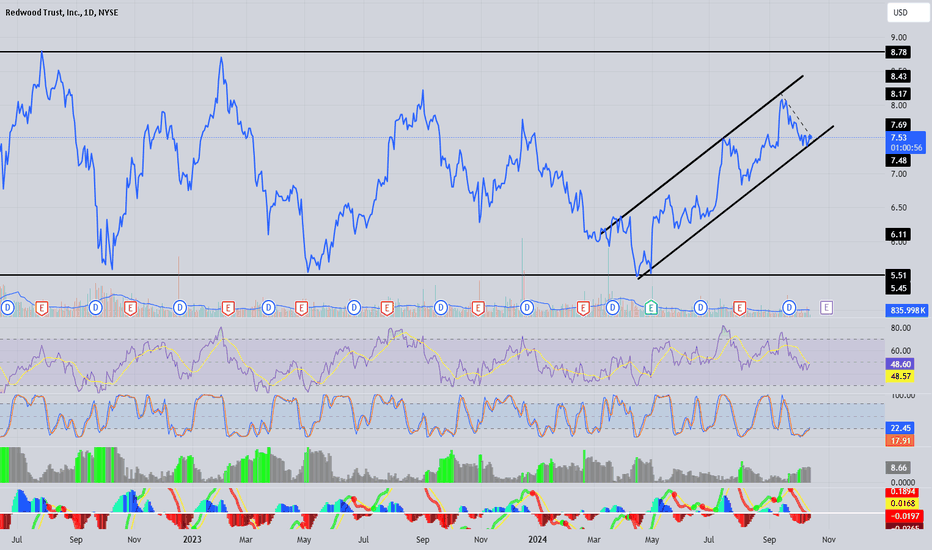932x550 pixels.
Task: Open the green earnings marker at May 2024
Action: pyautogui.click(x=651, y=307)
